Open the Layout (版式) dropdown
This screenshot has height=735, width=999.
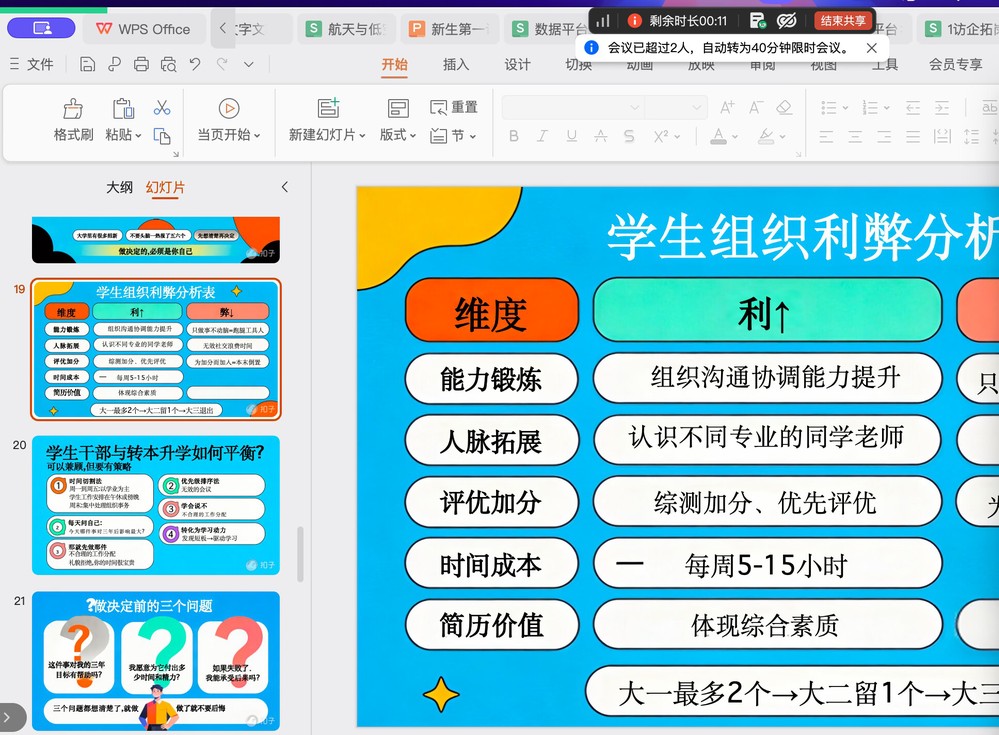click(398, 134)
